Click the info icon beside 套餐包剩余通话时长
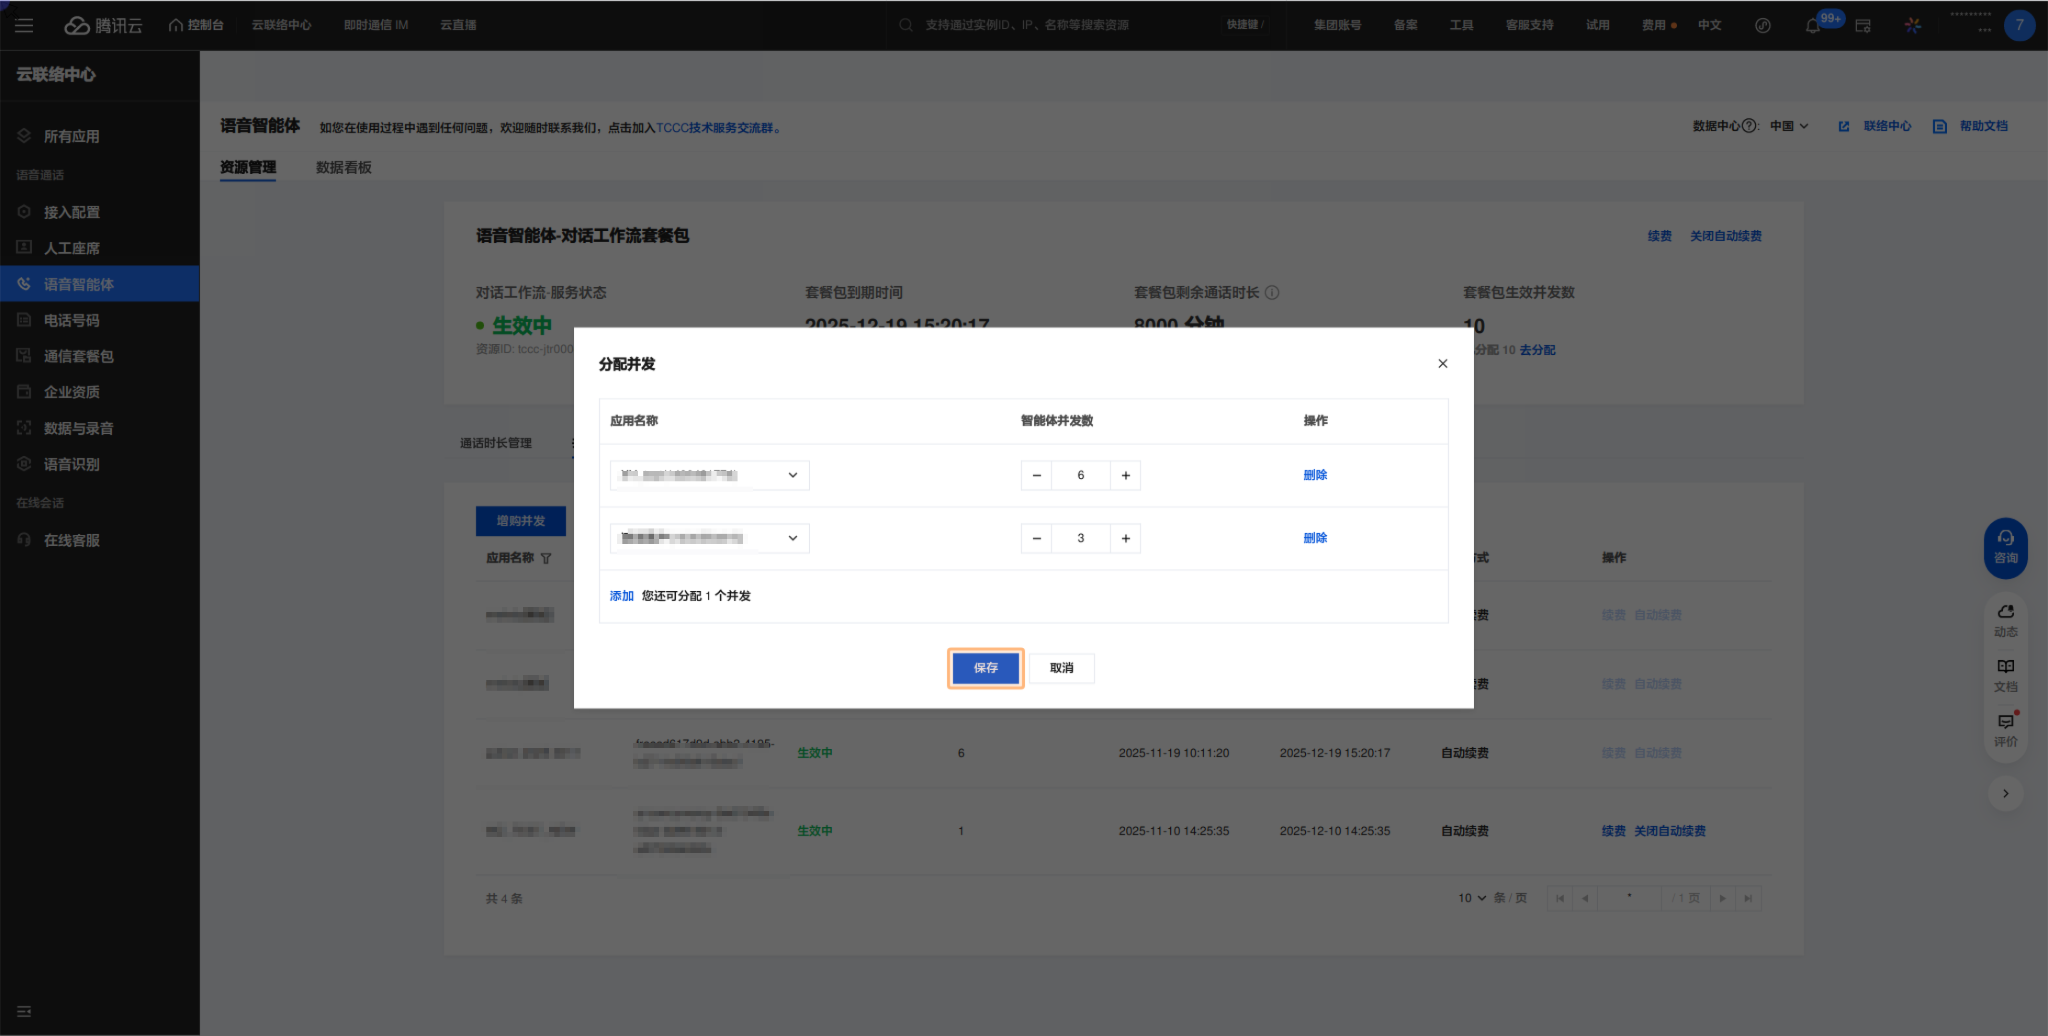Screen dimensions: 2048x1036 pyautogui.click(x=1272, y=293)
